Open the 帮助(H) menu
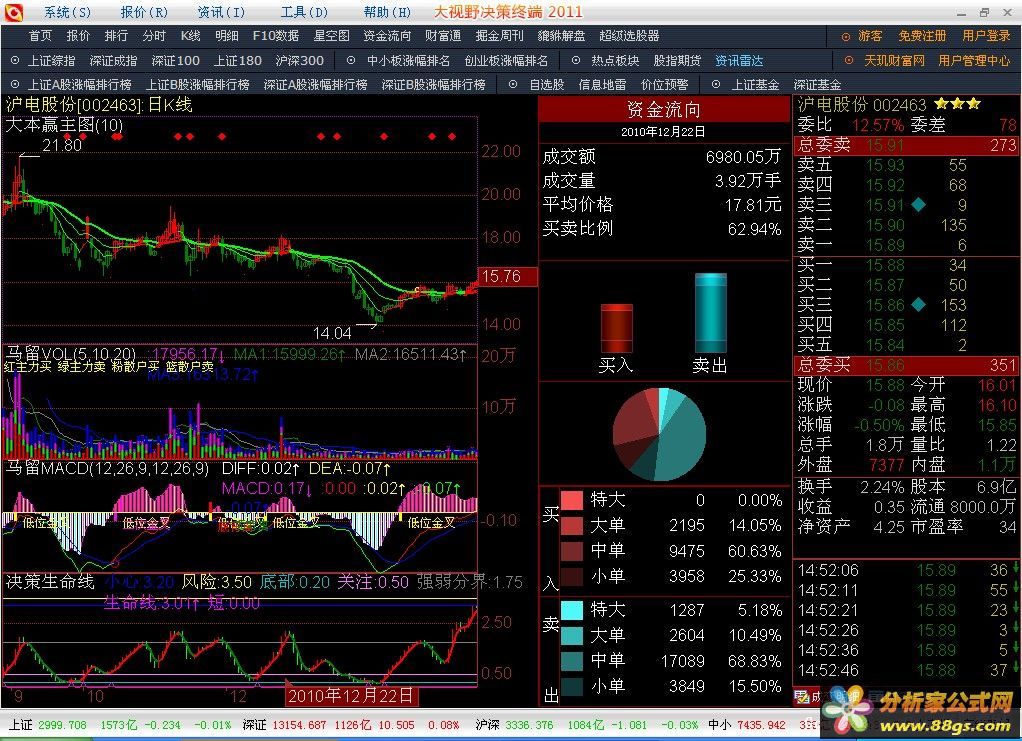 click(x=388, y=12)
